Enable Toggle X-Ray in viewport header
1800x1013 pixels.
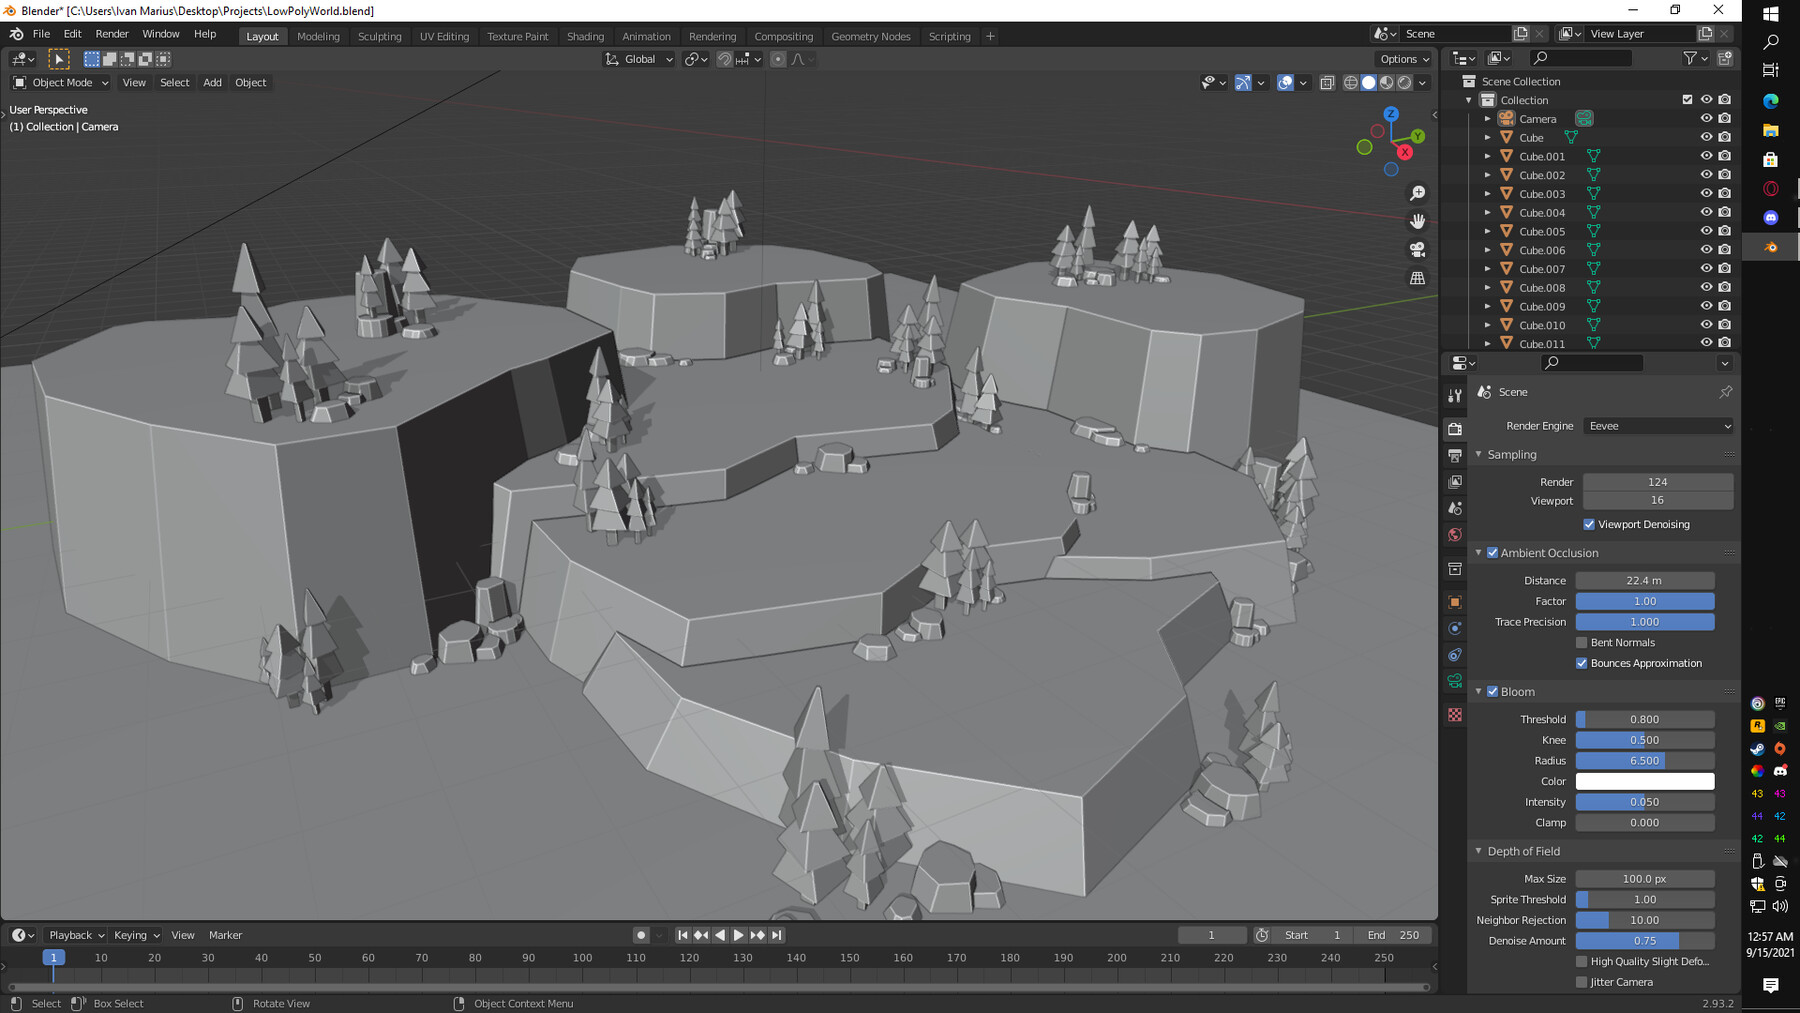pos(1327,82)
